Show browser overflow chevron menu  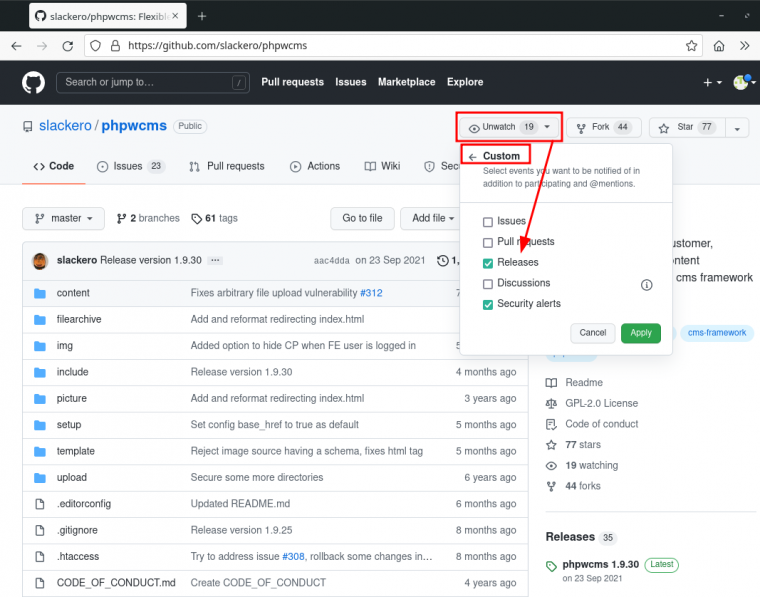coord(744,46)
